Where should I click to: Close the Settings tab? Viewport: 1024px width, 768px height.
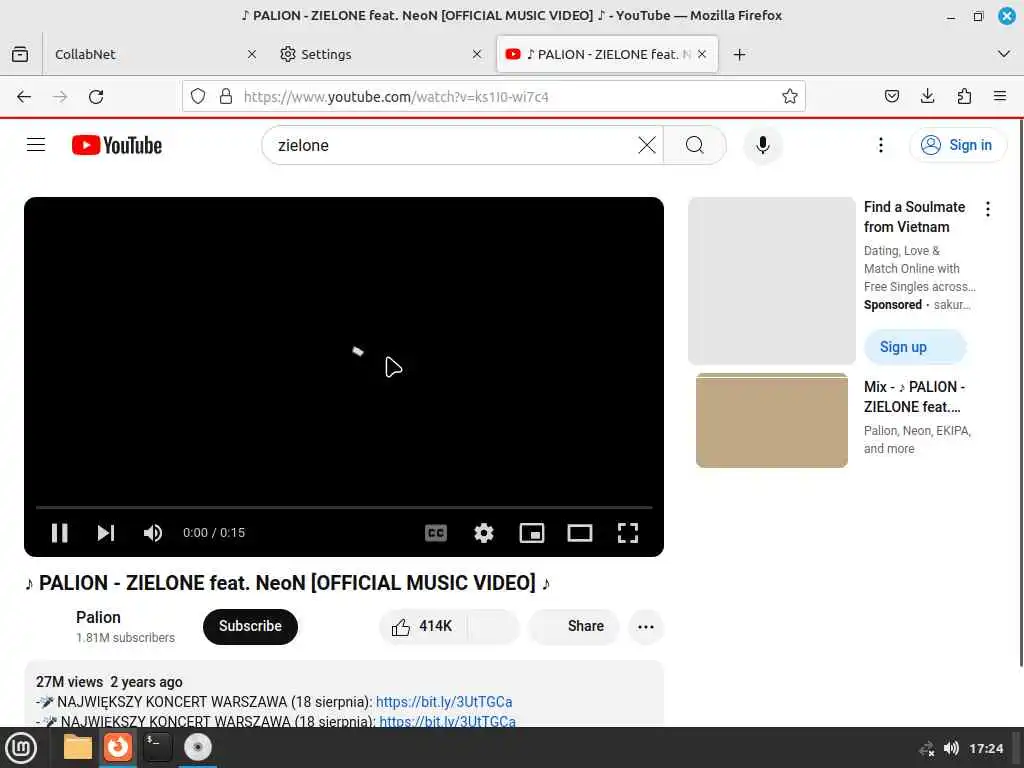click(x=477, y=54)
